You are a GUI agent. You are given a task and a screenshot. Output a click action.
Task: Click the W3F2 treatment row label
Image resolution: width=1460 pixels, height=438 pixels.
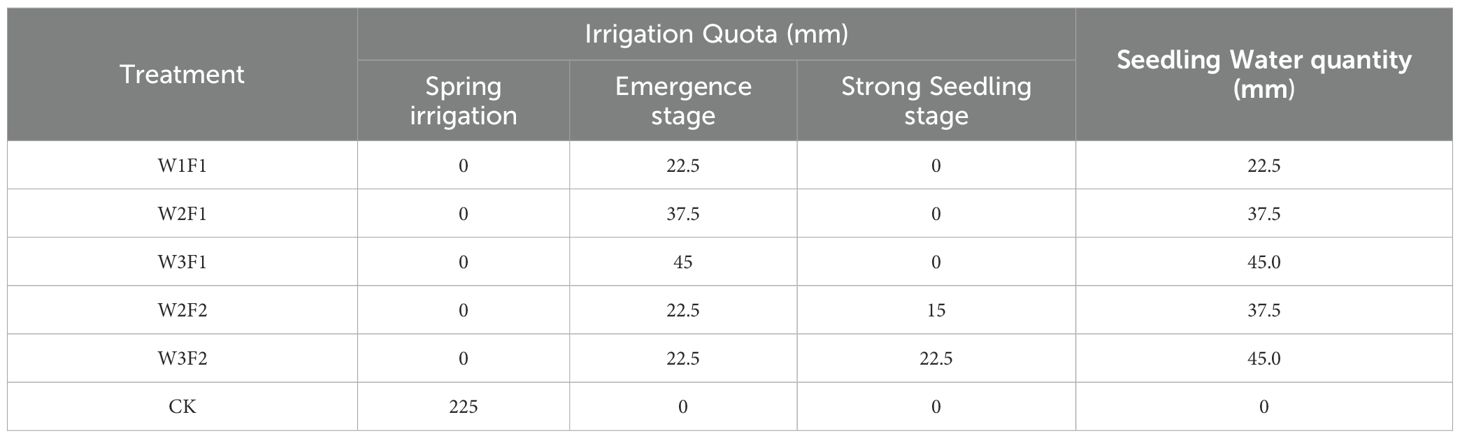[x=182, y=358]
